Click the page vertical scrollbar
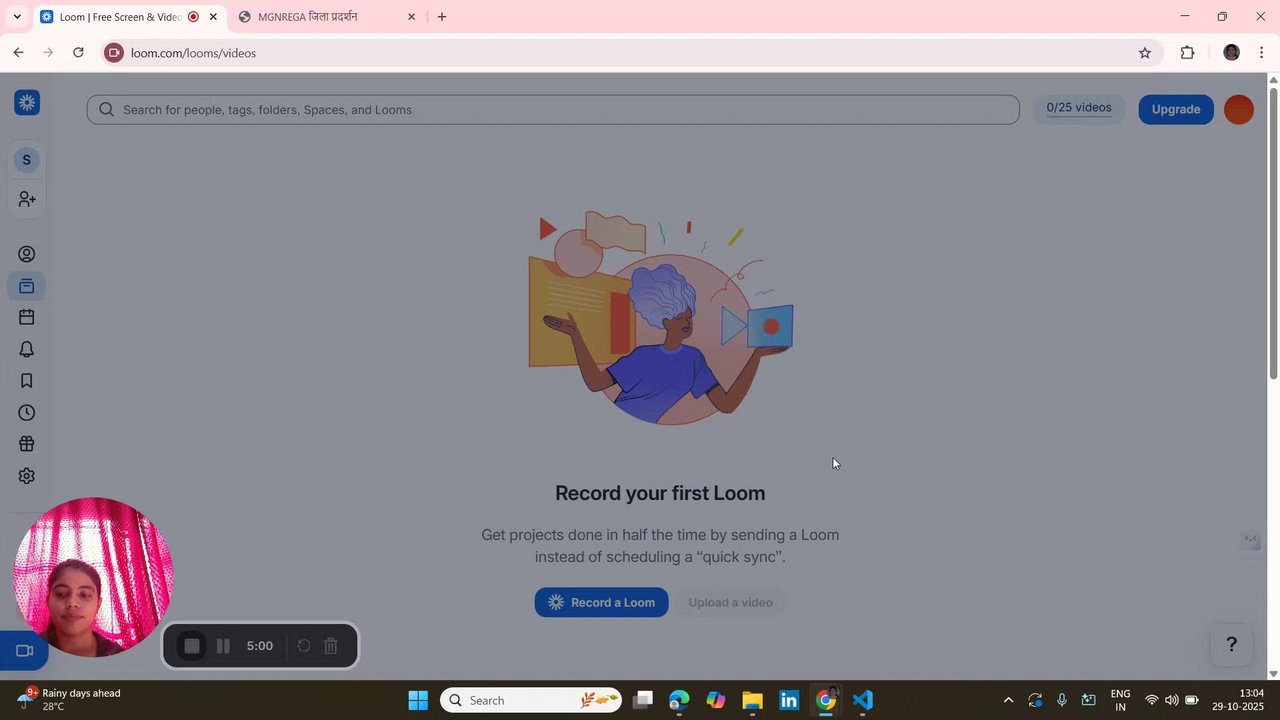The height and width of the screenshot is (720, 1280). pyautogui.click(x=1274, y=233)
